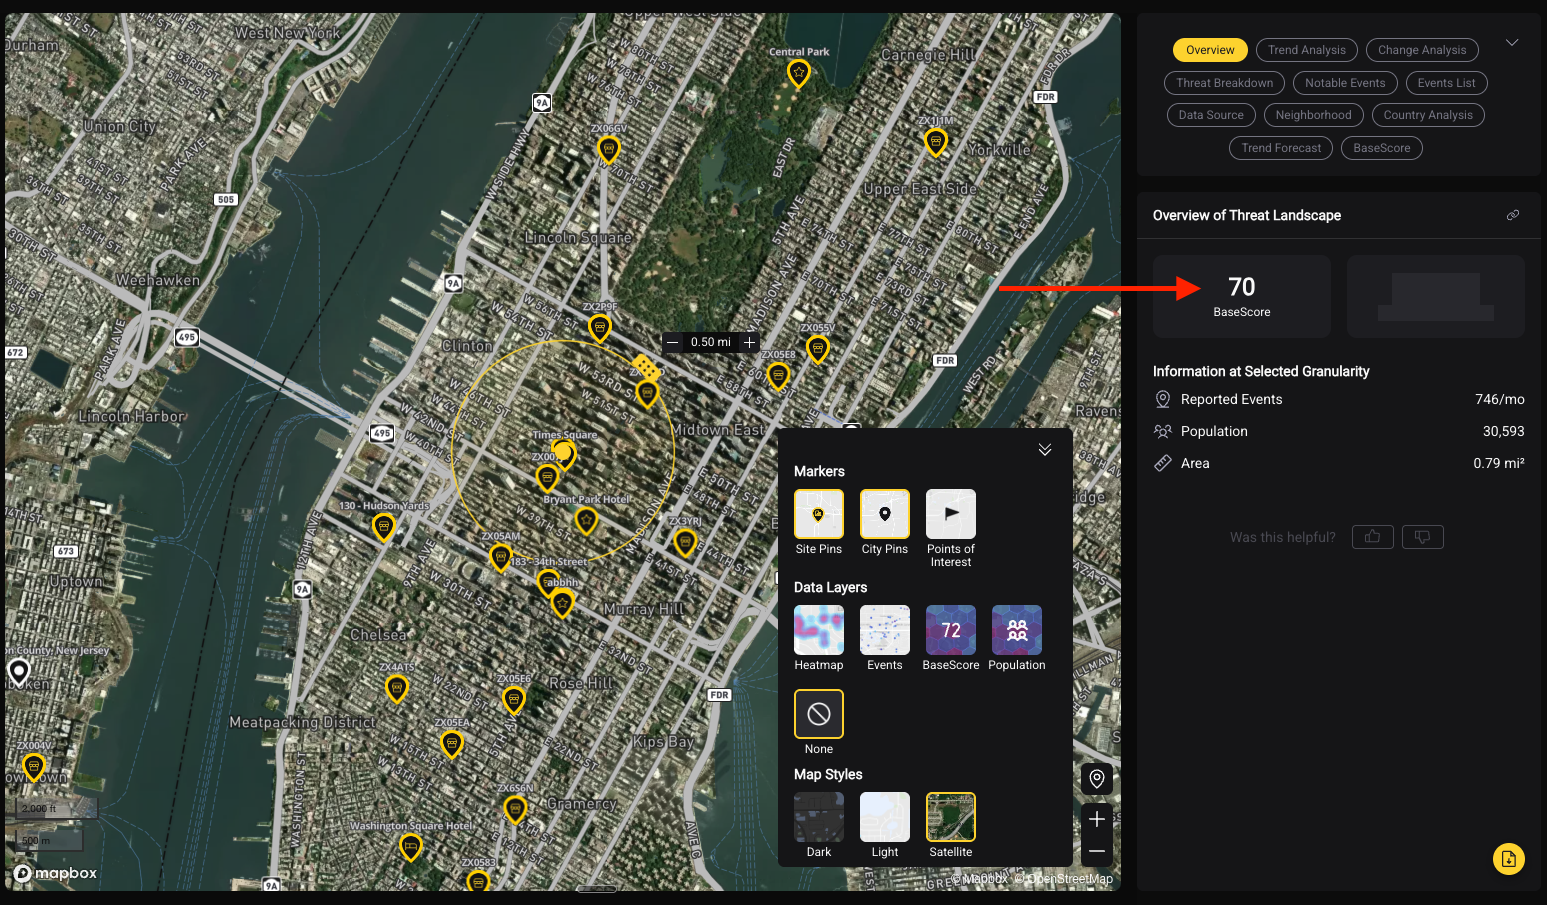The image size is (1547, 905).
Task: Open site pin ZX6S6N near Gramercy
Action: [515, 809]
